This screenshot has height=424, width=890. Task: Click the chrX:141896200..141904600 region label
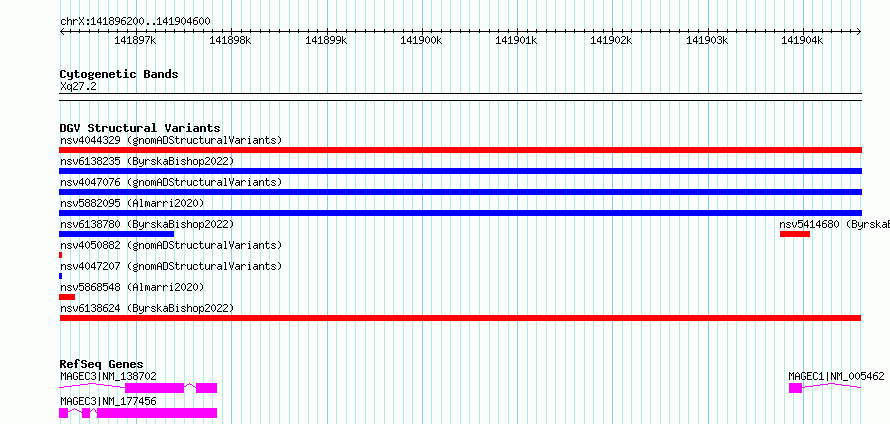135,22
